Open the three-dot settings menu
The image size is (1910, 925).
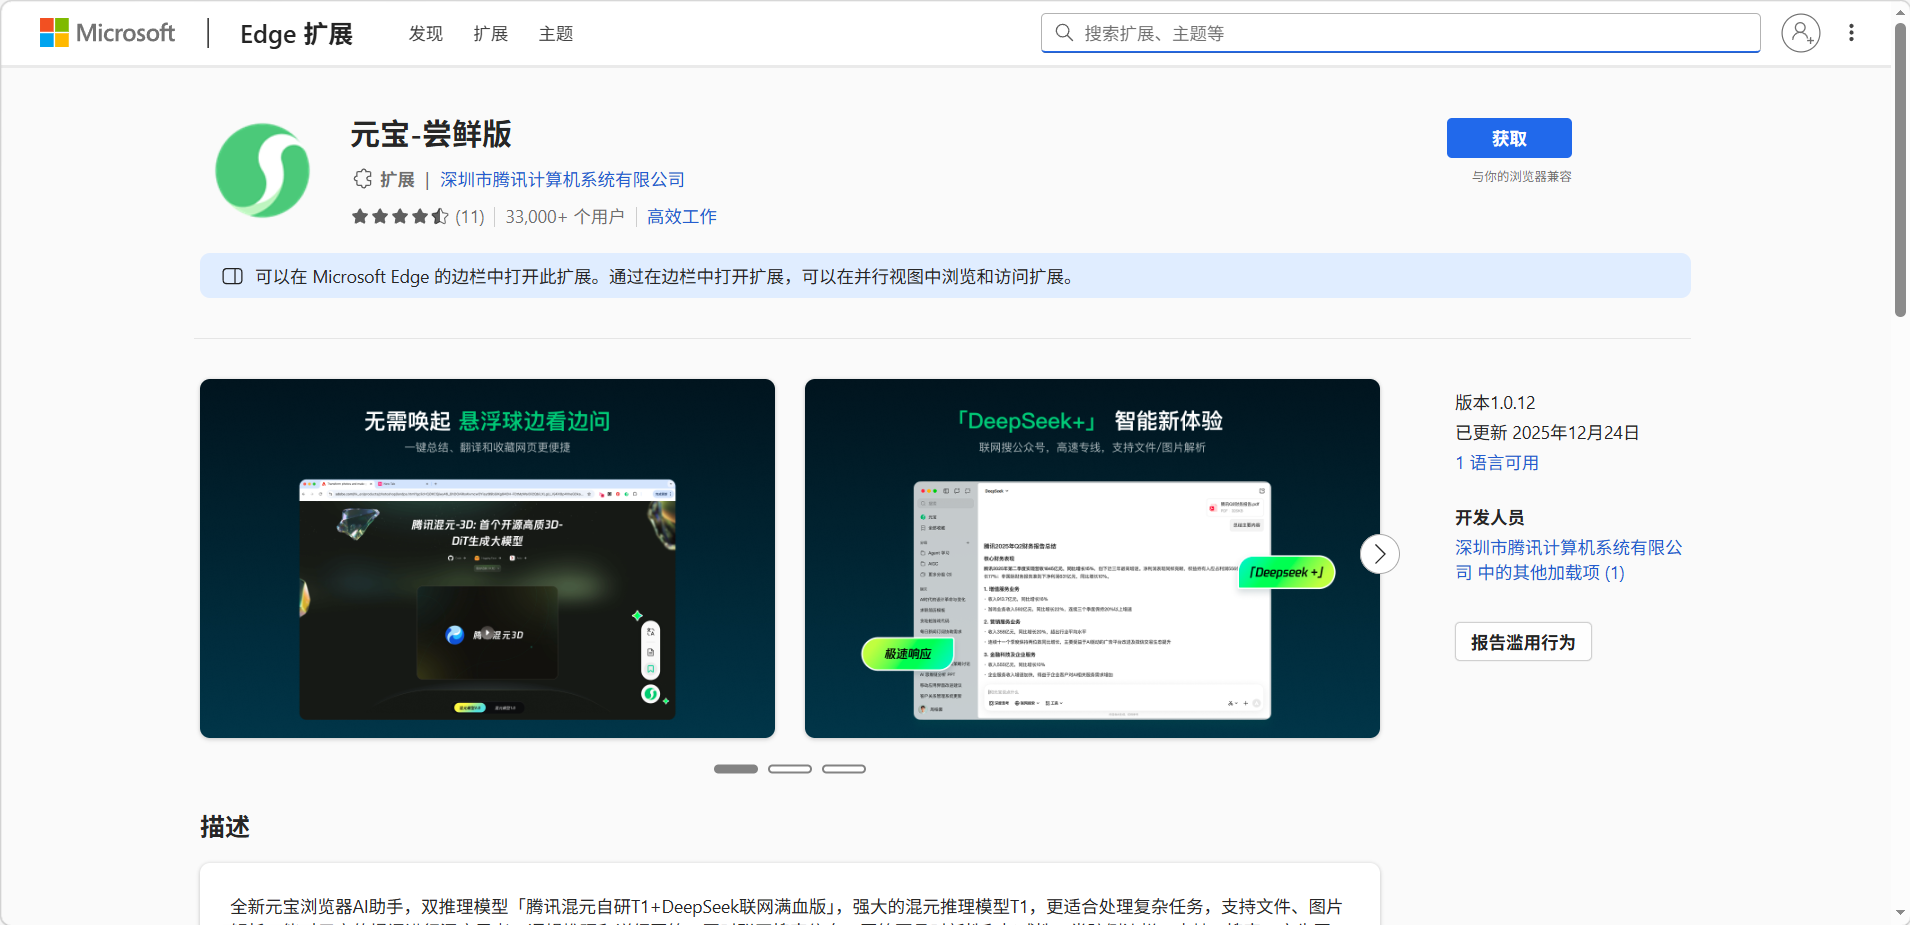(x=1851, y=33)
